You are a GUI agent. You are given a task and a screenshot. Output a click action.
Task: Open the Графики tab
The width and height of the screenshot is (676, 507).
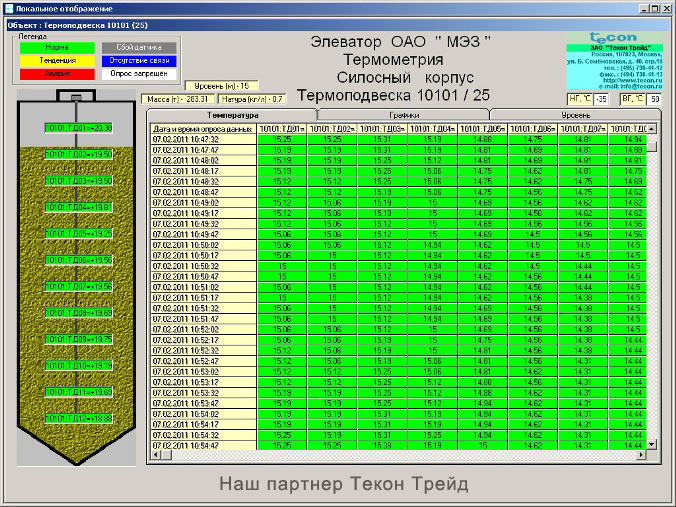click(404, 115)
